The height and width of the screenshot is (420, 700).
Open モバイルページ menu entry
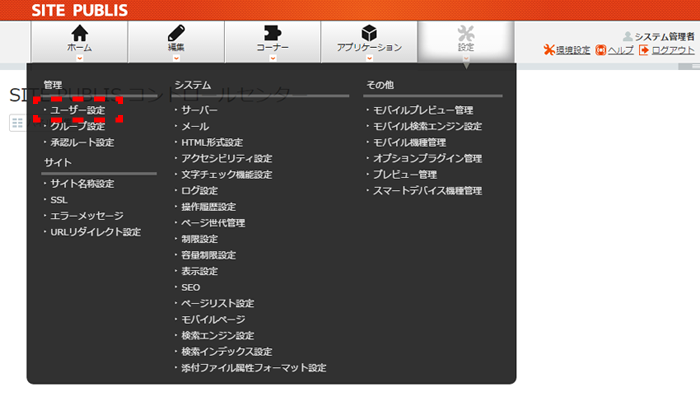click(213, 319)
